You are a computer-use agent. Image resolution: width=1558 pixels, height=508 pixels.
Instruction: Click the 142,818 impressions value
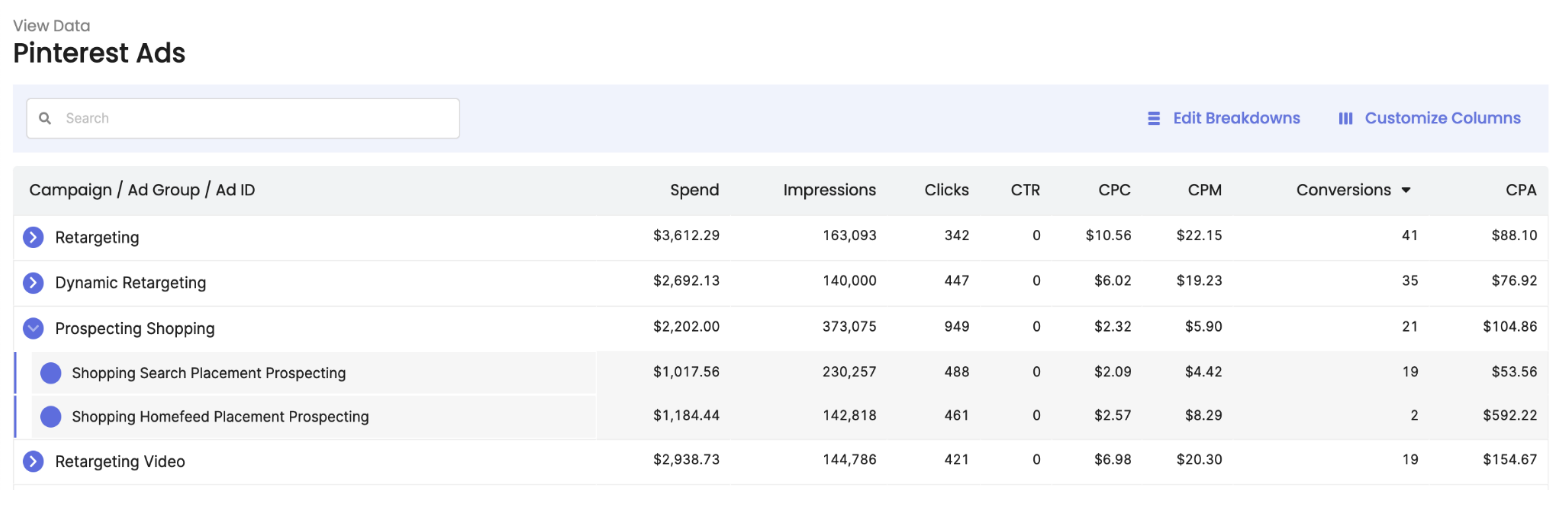[x=849, y=415]
